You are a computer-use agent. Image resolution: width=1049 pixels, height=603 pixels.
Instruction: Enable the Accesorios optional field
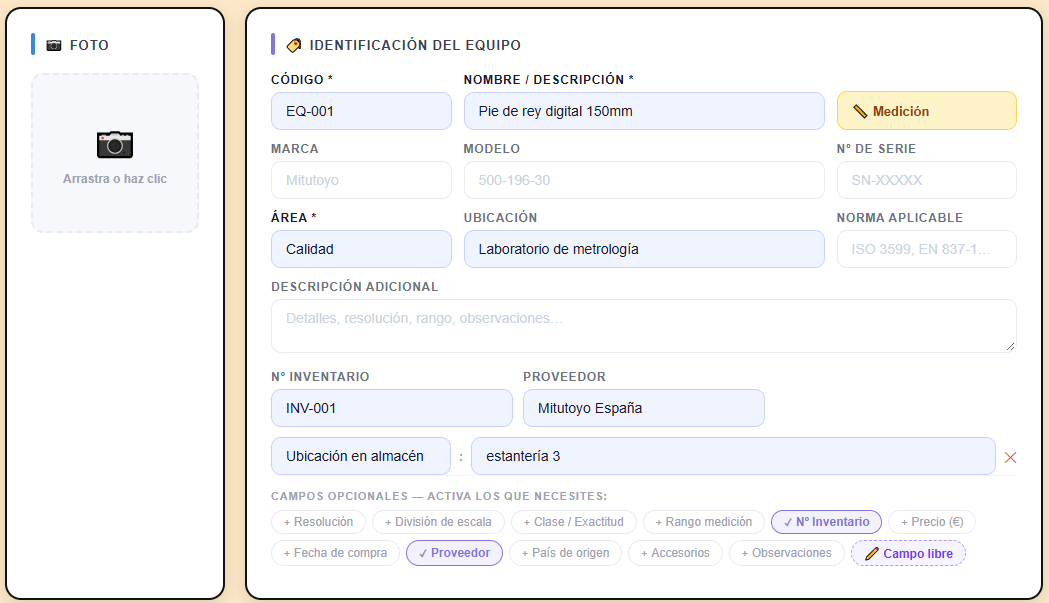[675, 553]
